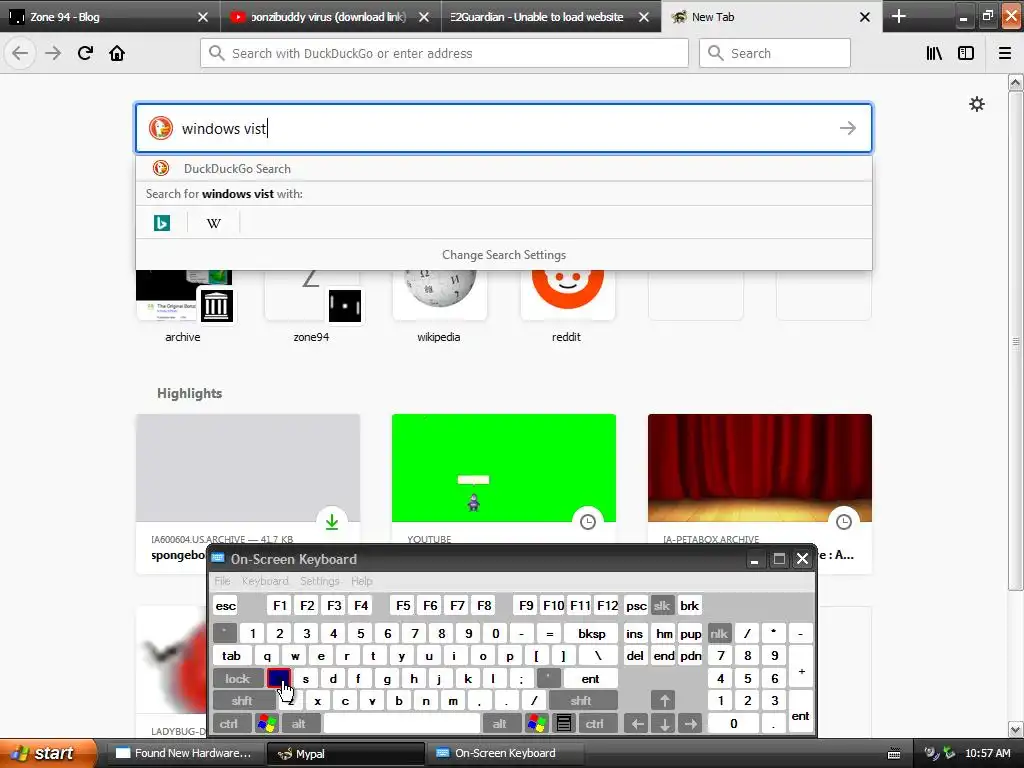
Task: Click Change Search Settings
Action: 504,255
